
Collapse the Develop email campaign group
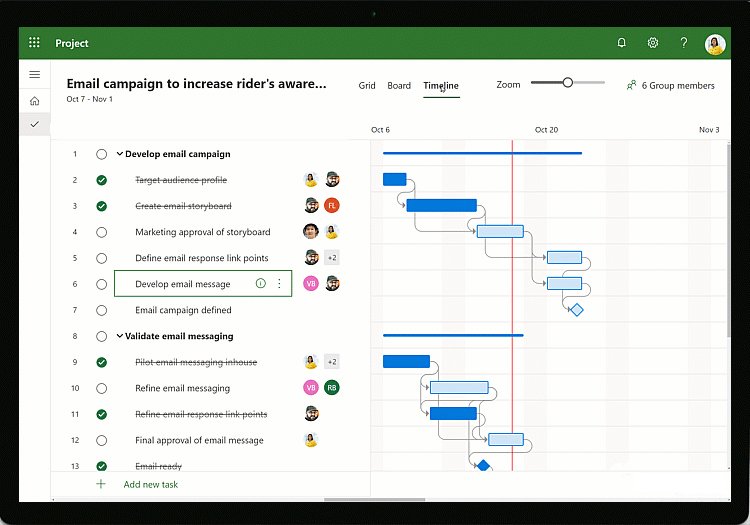pos(120,154)
